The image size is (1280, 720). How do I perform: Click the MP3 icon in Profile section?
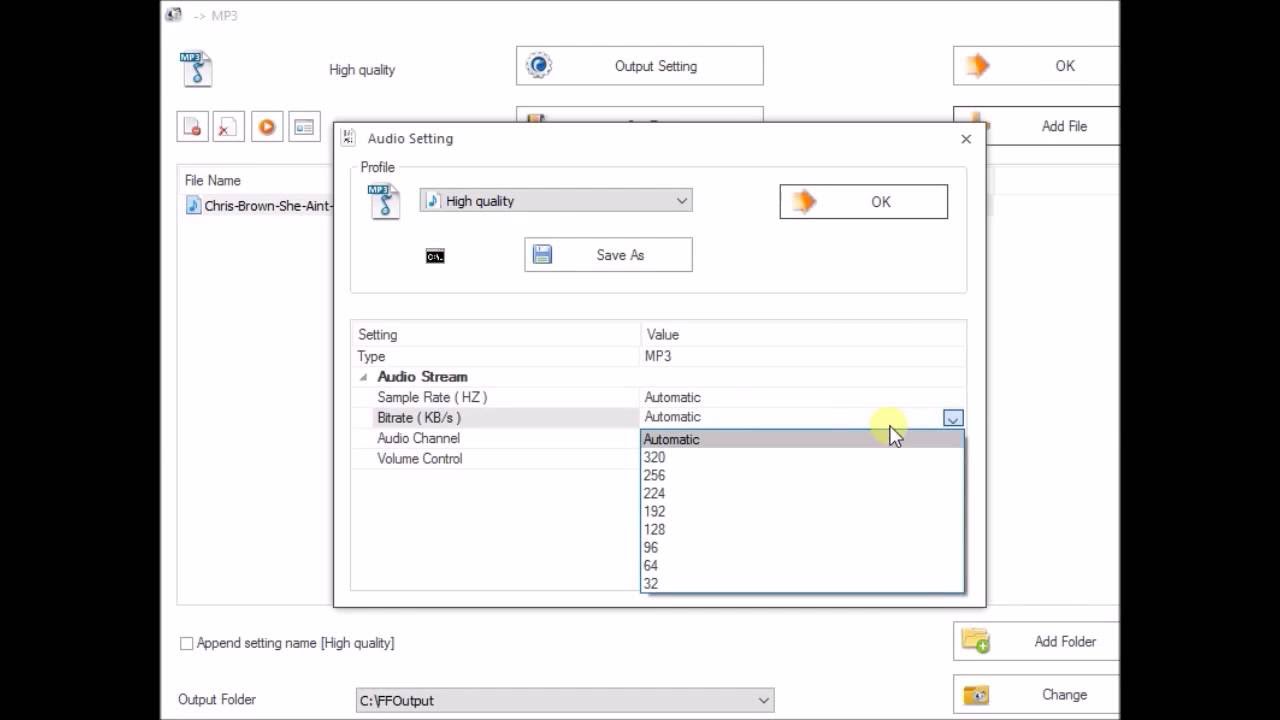coord(384,201)
